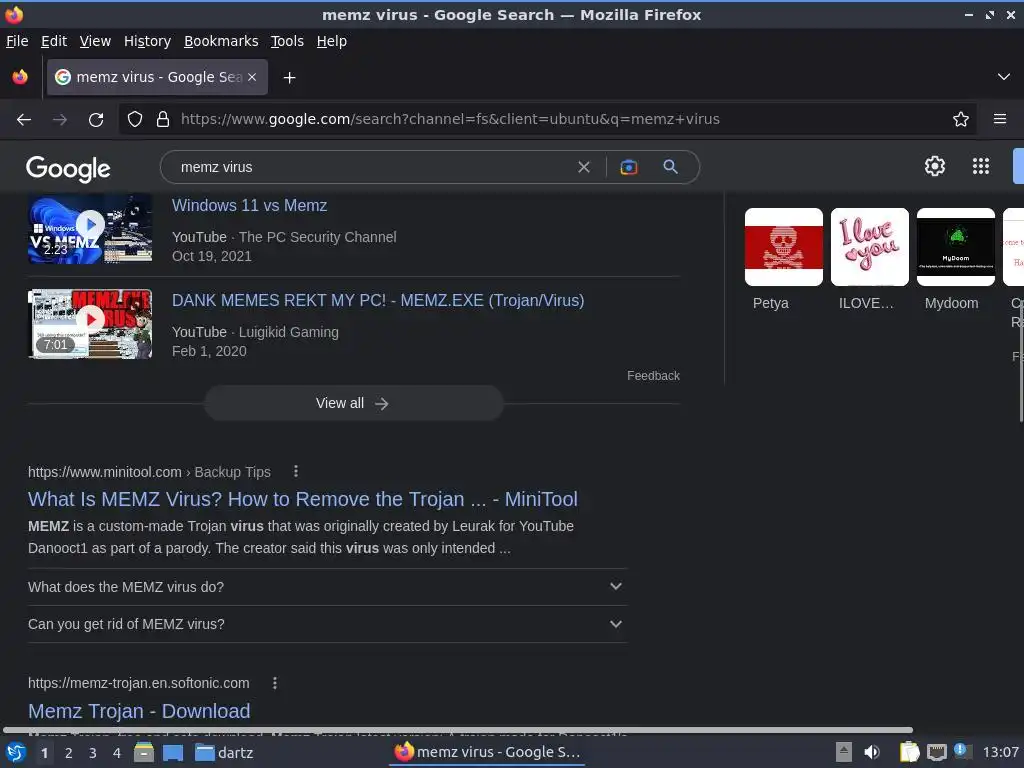Image resolution: width=1024 pixels, height=768 pixels.
Task: Open a new tab with the plus button
Action: click(x=289, y=78)
